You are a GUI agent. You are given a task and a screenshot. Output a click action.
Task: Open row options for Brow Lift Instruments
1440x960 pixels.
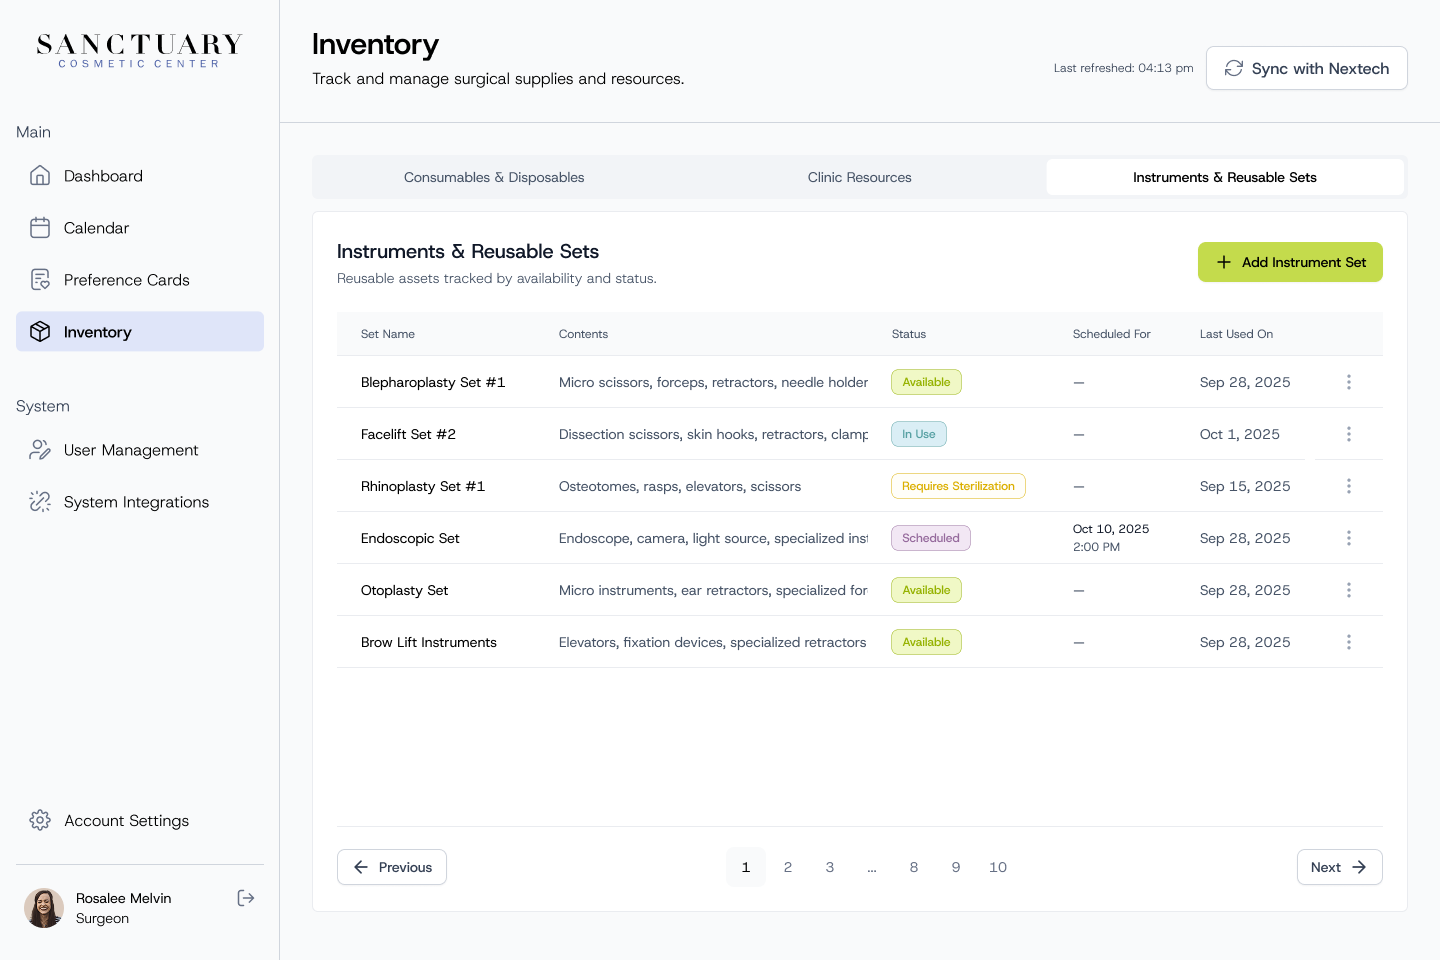click(x=1349, y=642)
